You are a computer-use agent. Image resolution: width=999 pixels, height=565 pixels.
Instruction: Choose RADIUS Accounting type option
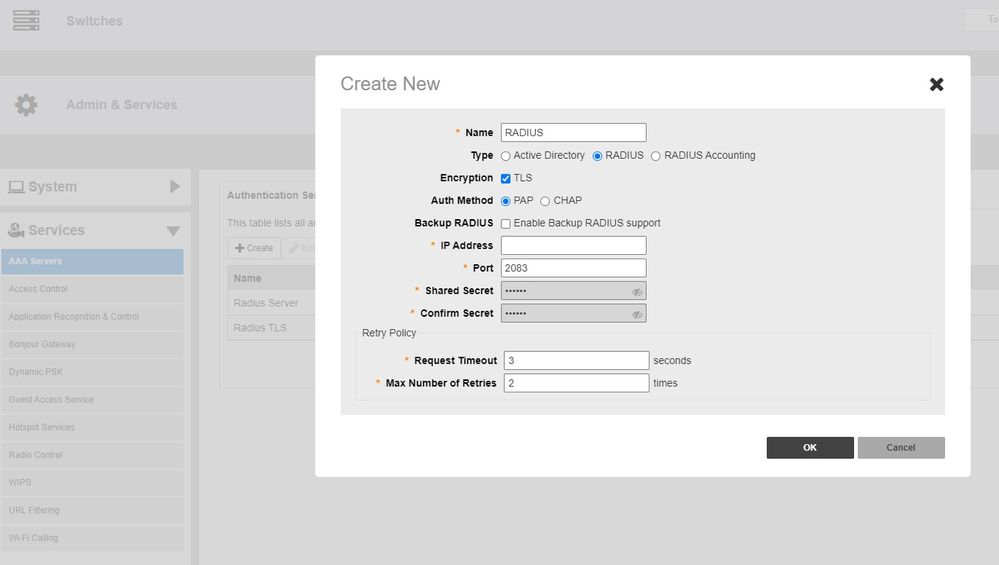[656, 156]
